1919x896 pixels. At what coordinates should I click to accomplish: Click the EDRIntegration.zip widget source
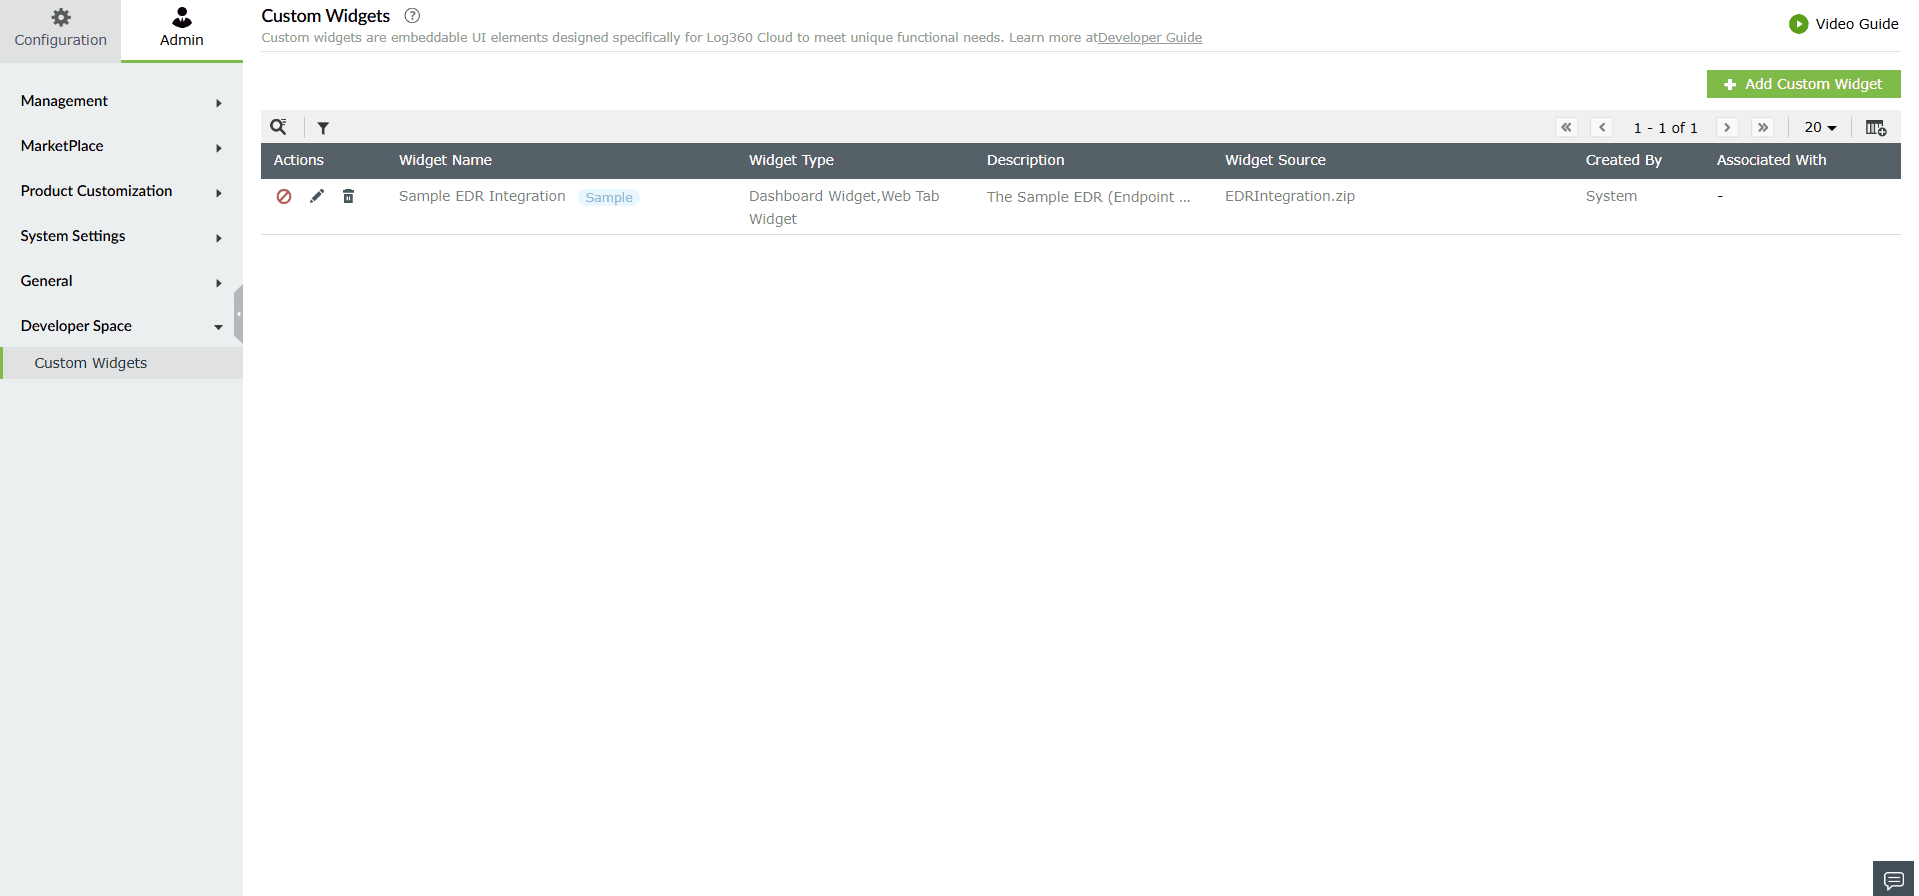tap(1290, 196)
